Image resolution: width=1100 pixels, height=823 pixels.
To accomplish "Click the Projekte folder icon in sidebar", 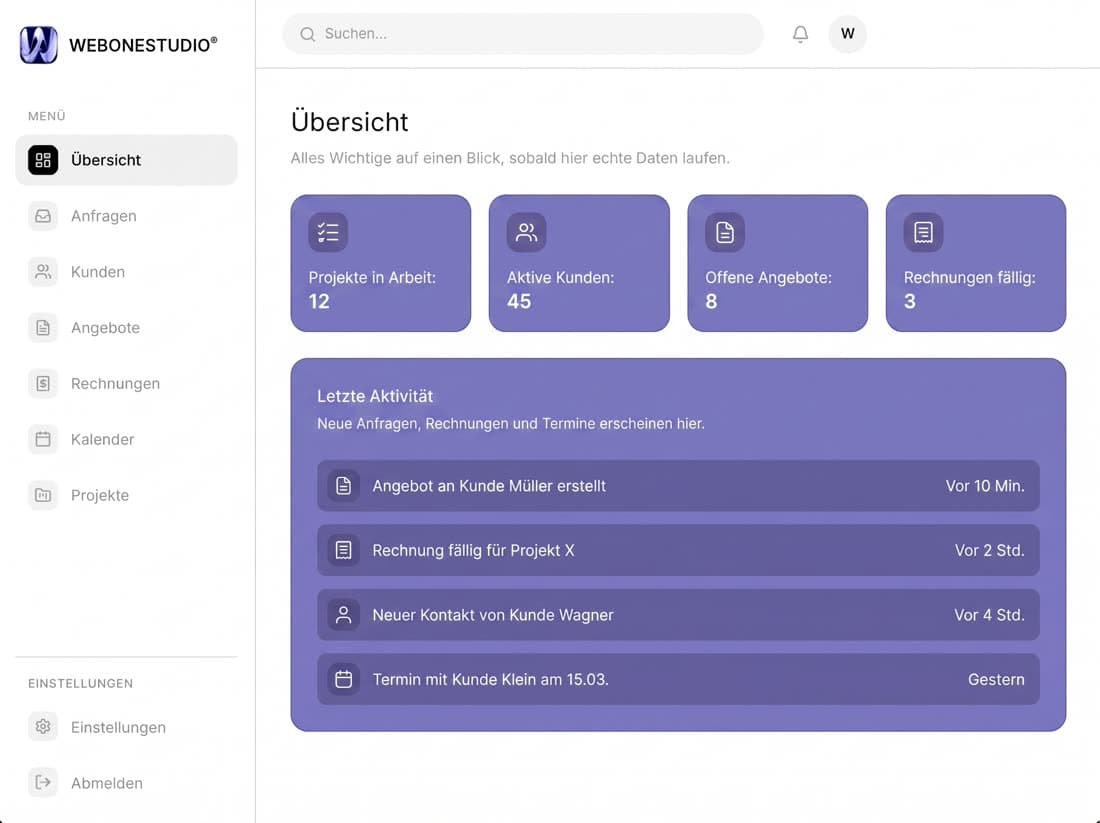I will tap(43, 495).
